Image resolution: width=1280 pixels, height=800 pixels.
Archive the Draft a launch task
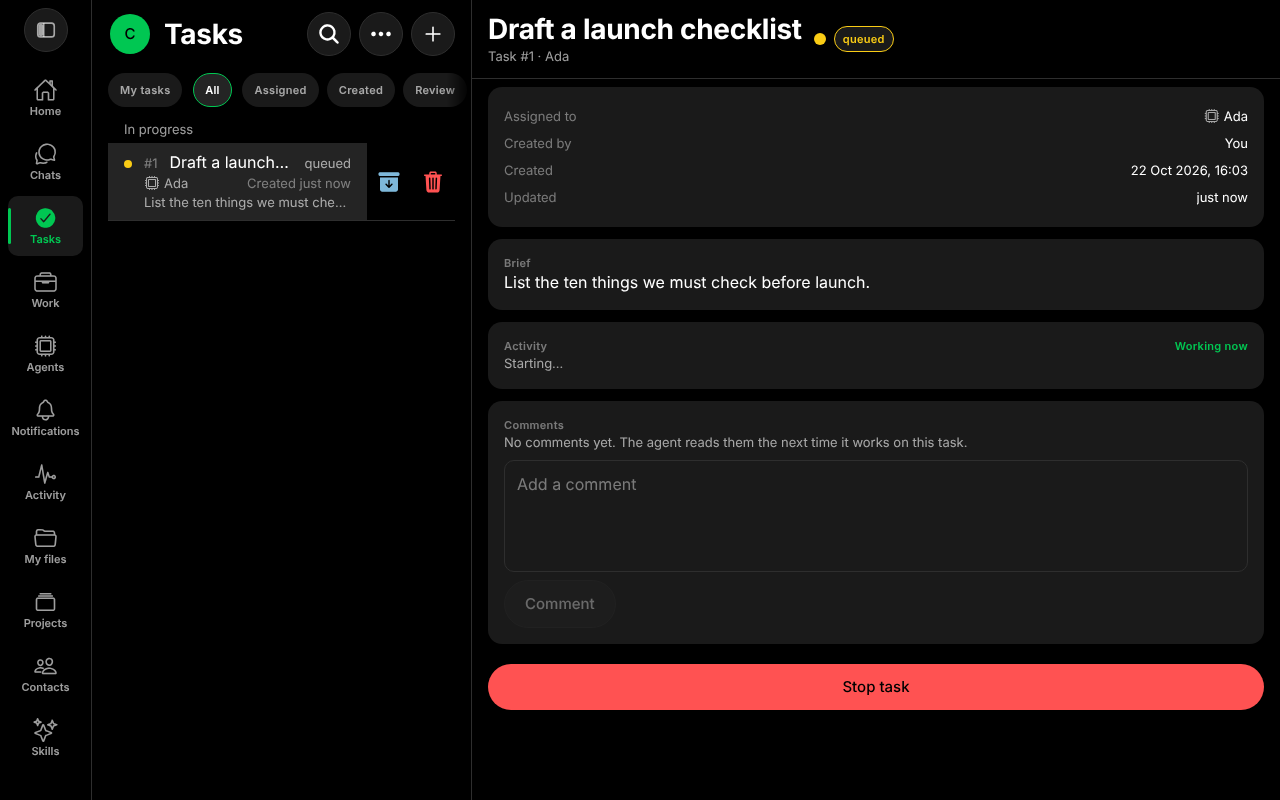(x=389, y=182)
